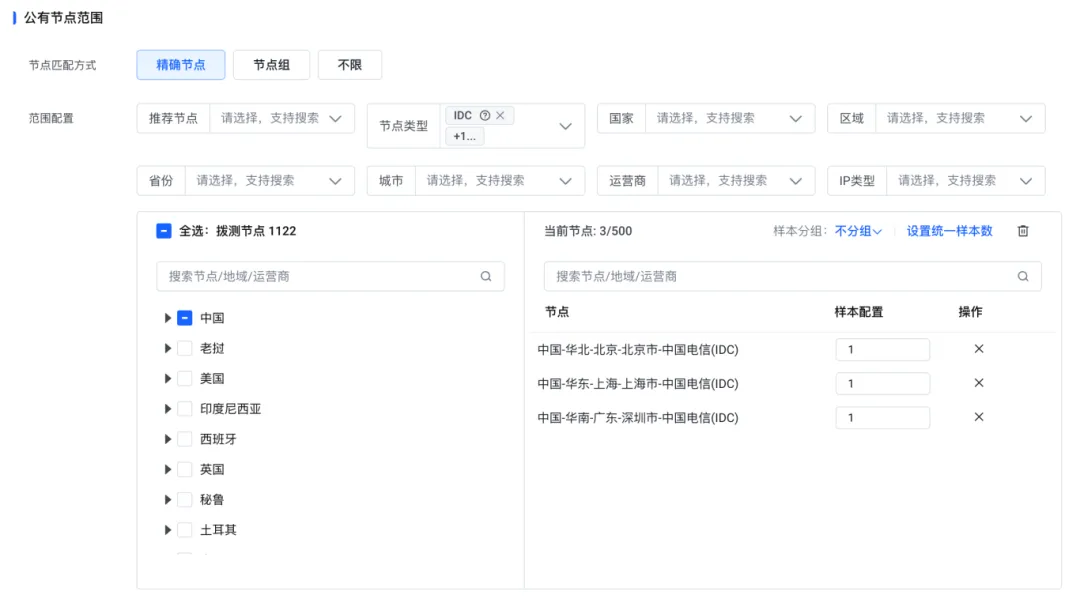Image resolution: width=1080 pixels, height=599 pixels.
Task: Select the 不限 matching mode
Action: pyautogui.click(x=350, y=65)
